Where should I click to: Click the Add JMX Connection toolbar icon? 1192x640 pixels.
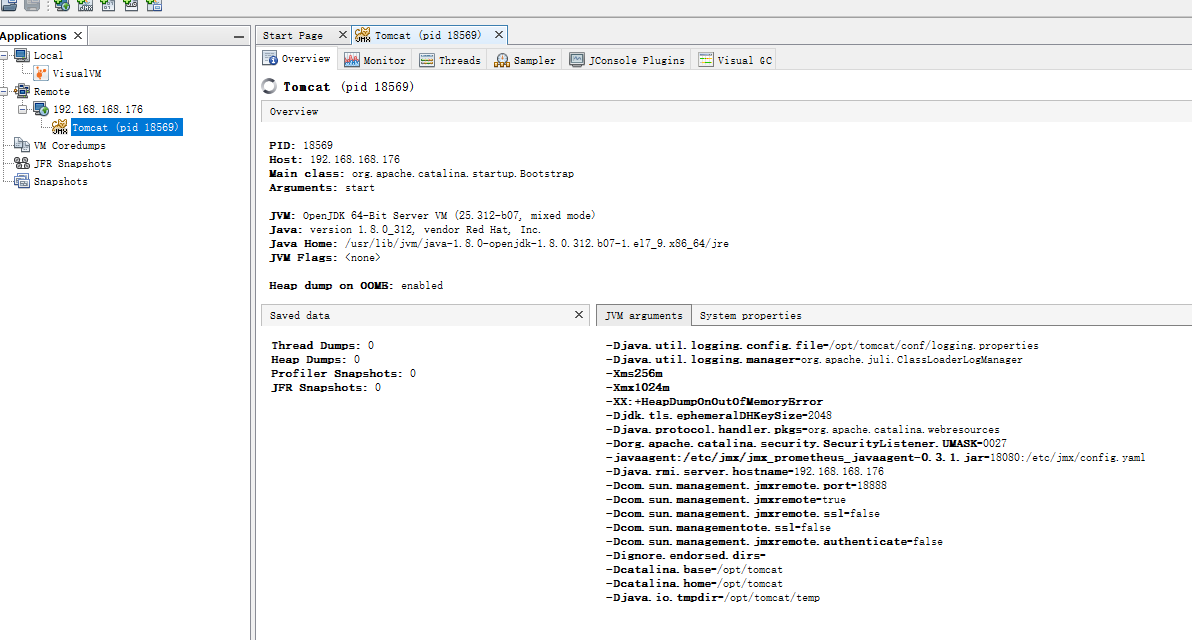click(85, 5)
